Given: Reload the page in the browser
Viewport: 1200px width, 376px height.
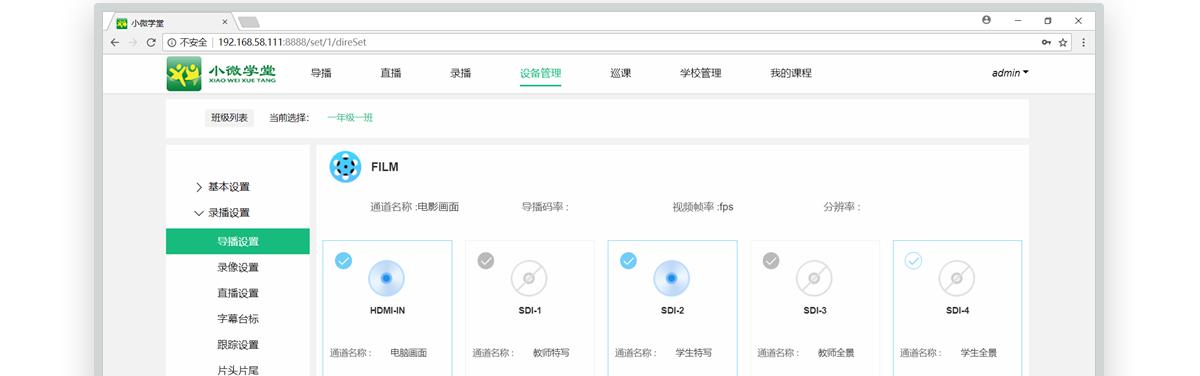Looking at the screenshot, I should pos(151,42).
